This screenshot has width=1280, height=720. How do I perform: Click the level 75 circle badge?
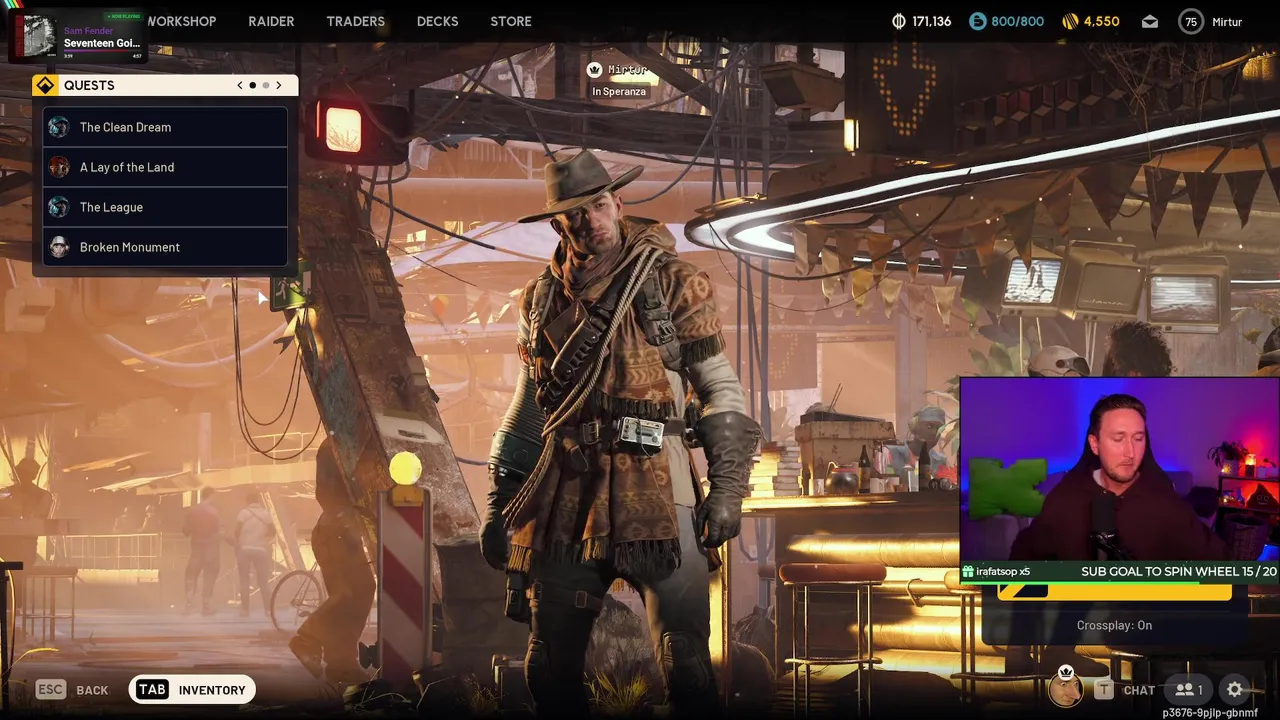pyautogui.click(x=1190, y=21)
